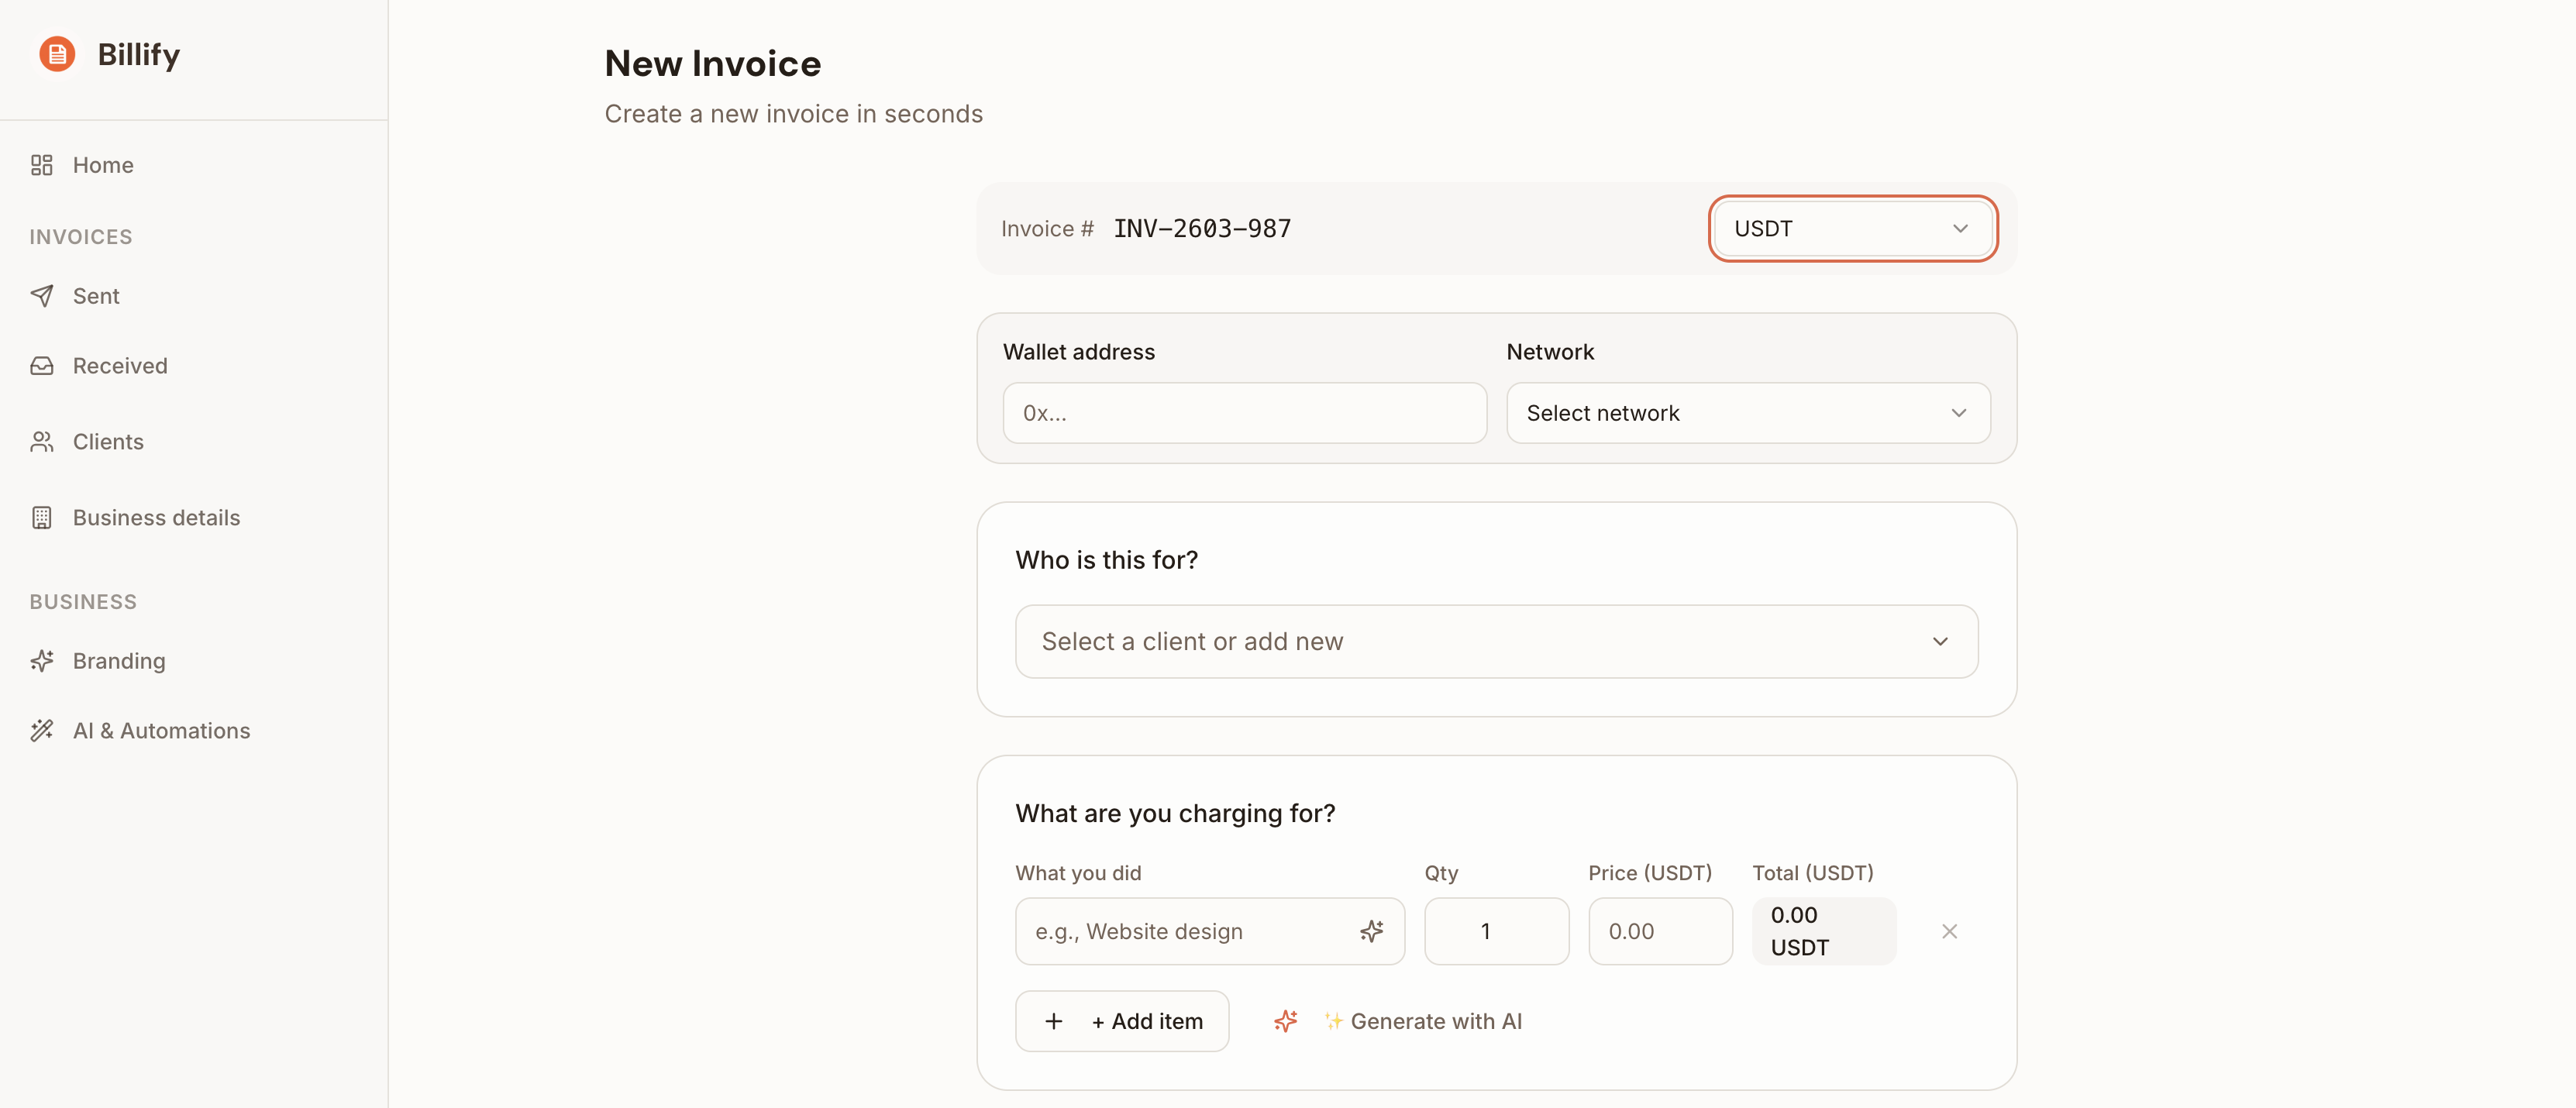Click the Home grid icon

pyautogui.click(x=41, y=165)
